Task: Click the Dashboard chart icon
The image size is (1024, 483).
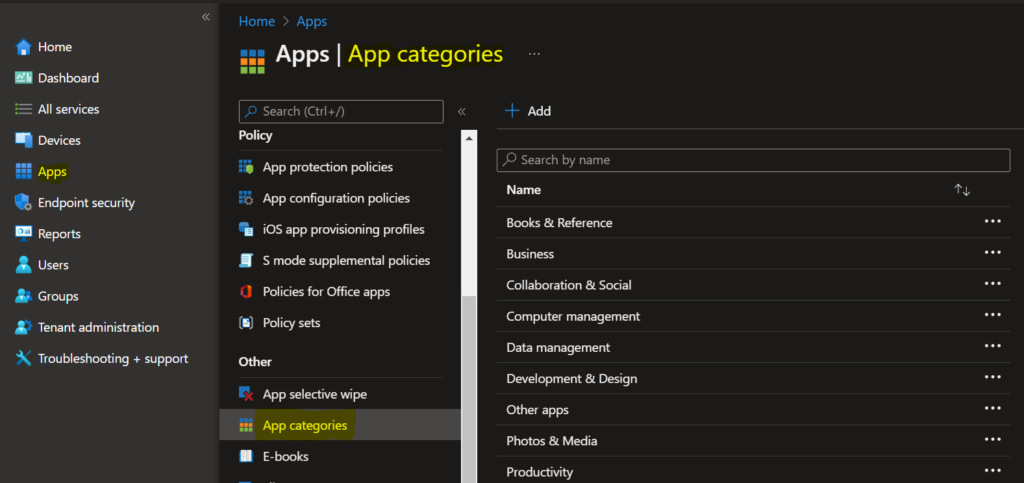Action: point(24,78)
